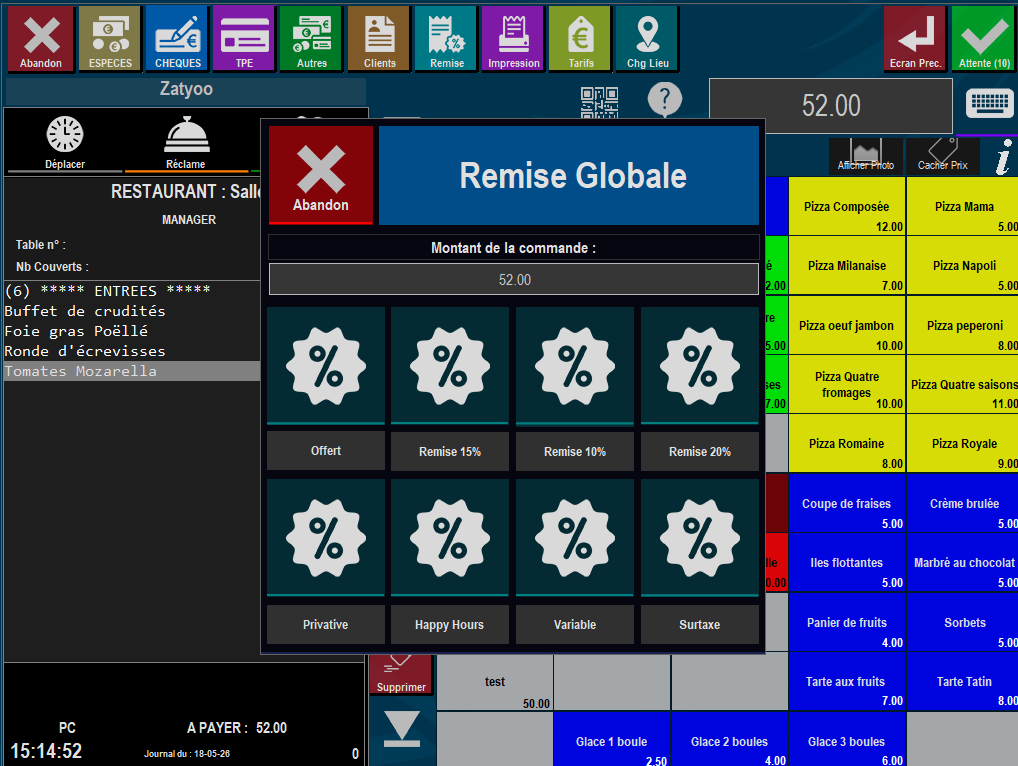Click the Happy Hours percent icon
Screen dimensions: 1018x766
pyautogui.click(x=450, y=538)
